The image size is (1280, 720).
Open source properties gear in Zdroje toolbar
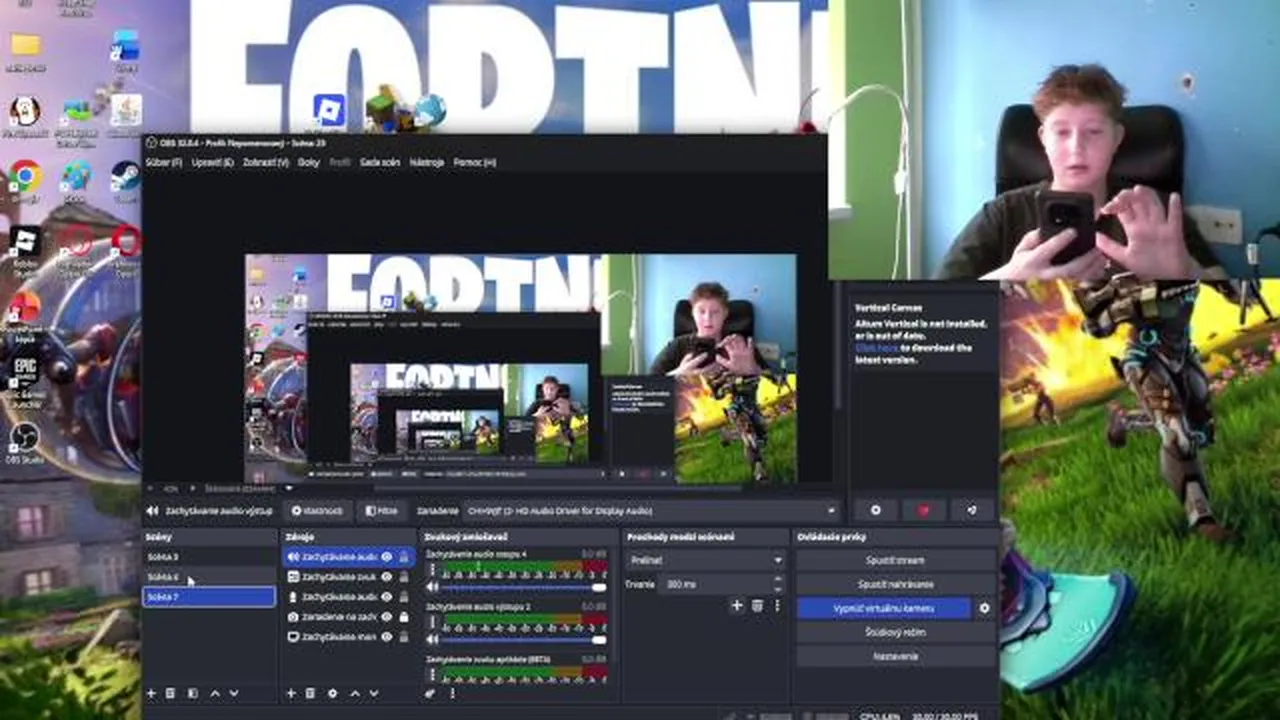point(333,693)
